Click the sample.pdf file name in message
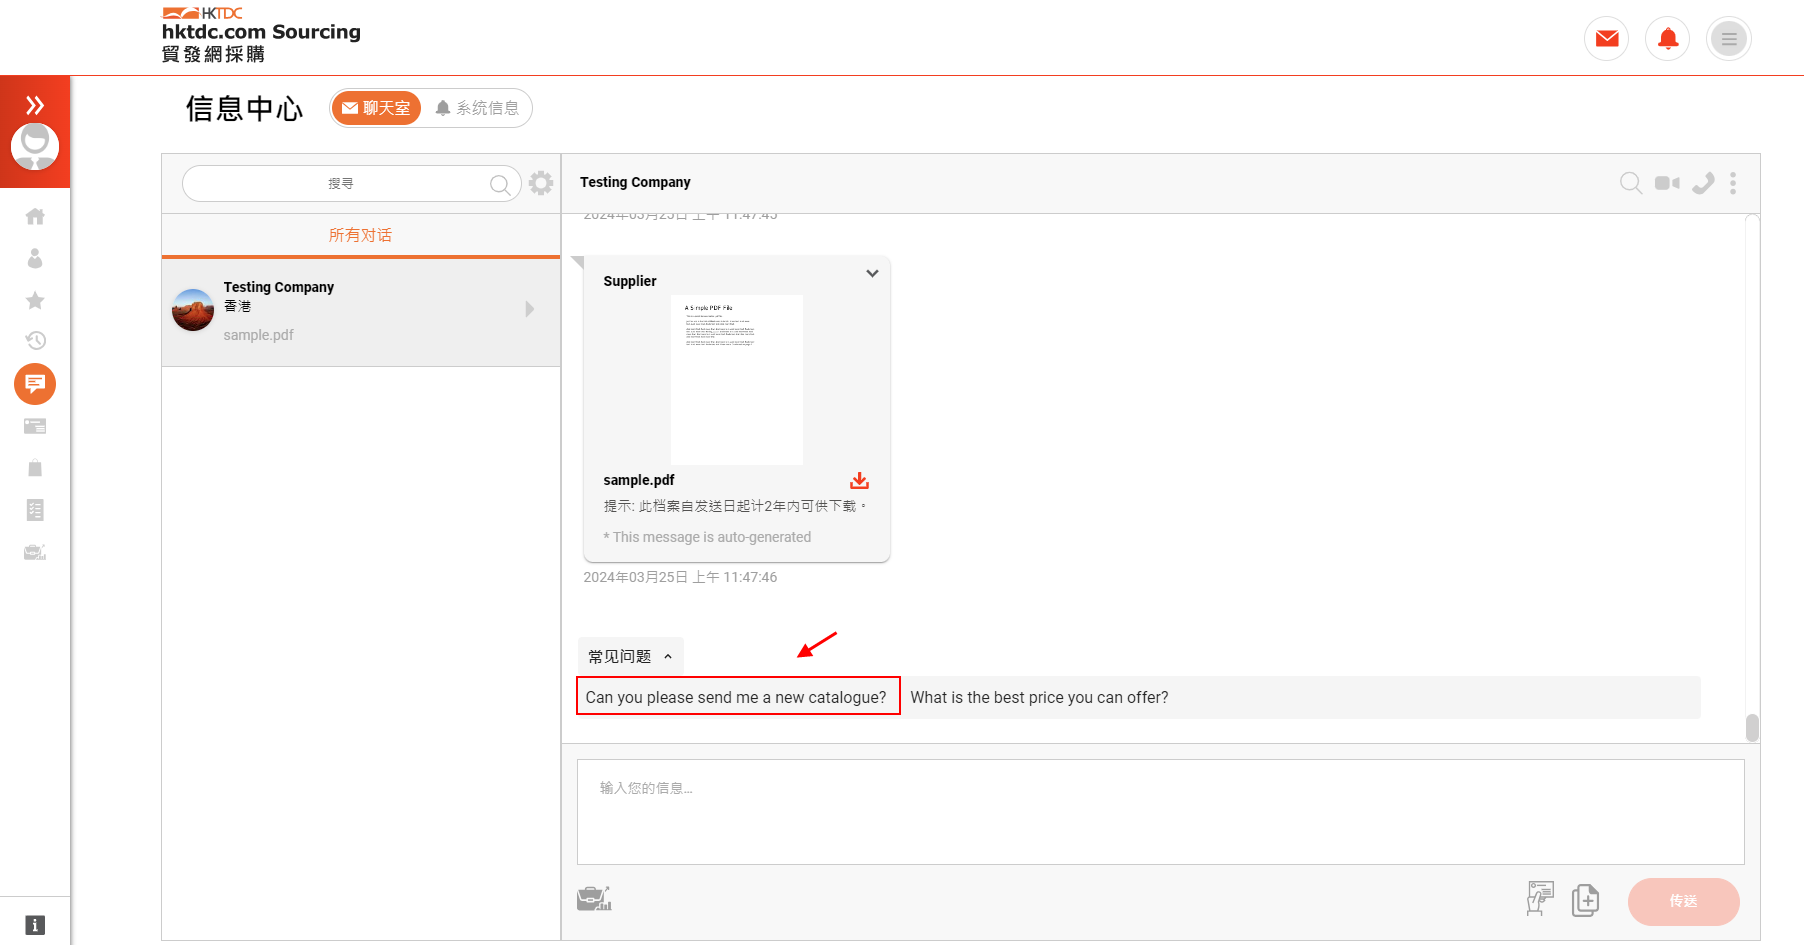1804x945 pixels. (x=638, y=480)
